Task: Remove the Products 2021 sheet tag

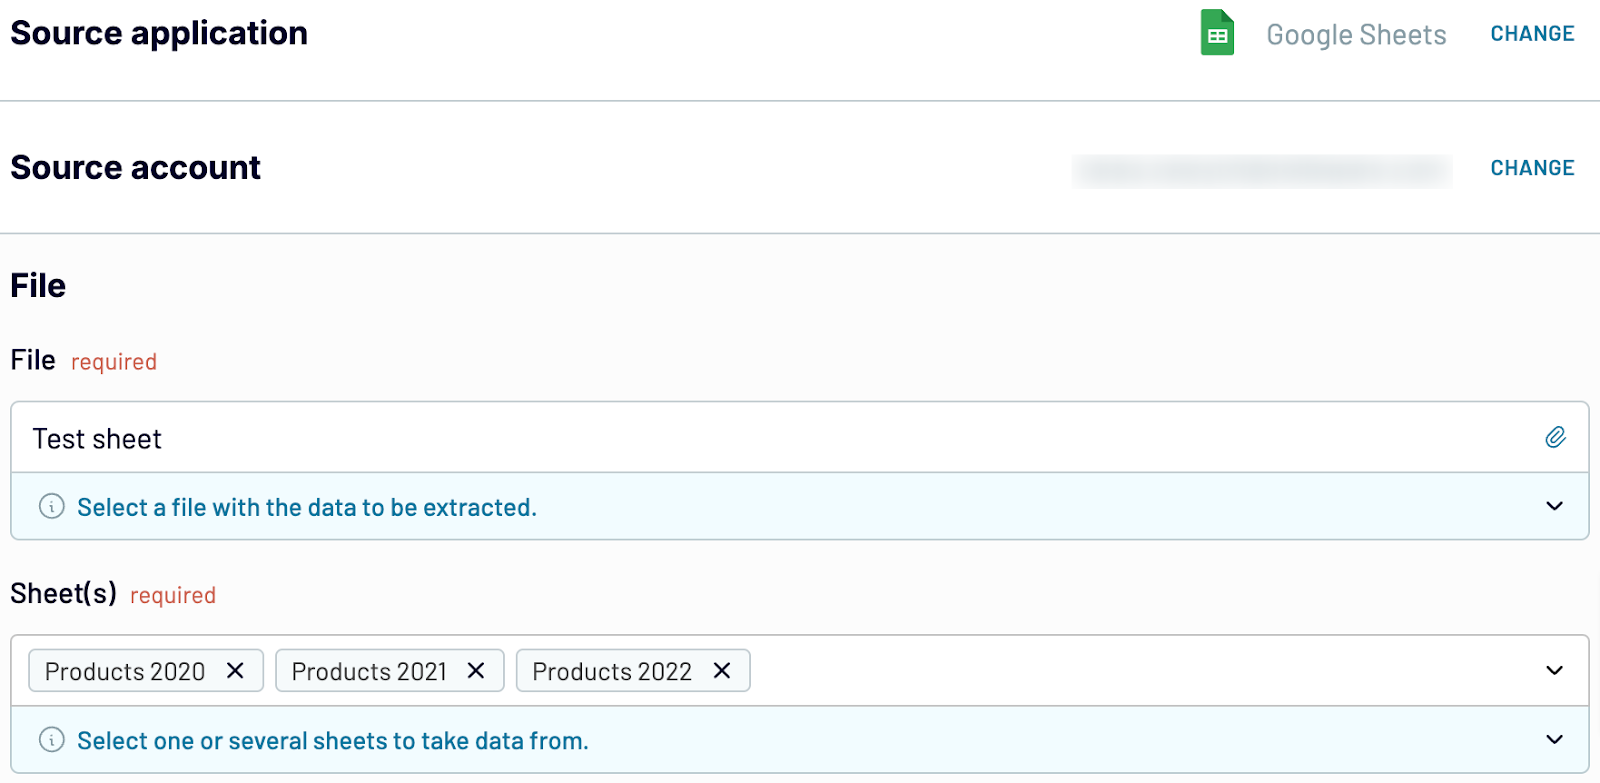Action: pyautogui.click(x=476, y=671)
